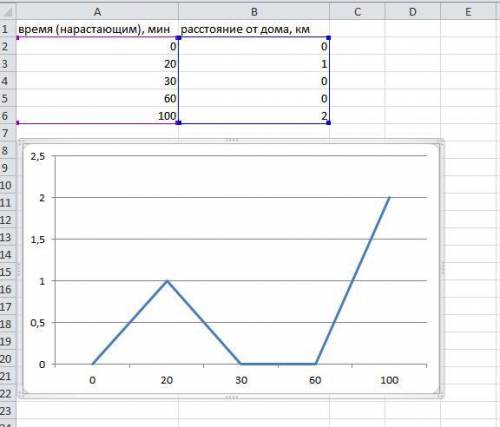Screen dimensions: 500x427
Task: Select the vertical axis label 2,5
Action: point(38,156)
